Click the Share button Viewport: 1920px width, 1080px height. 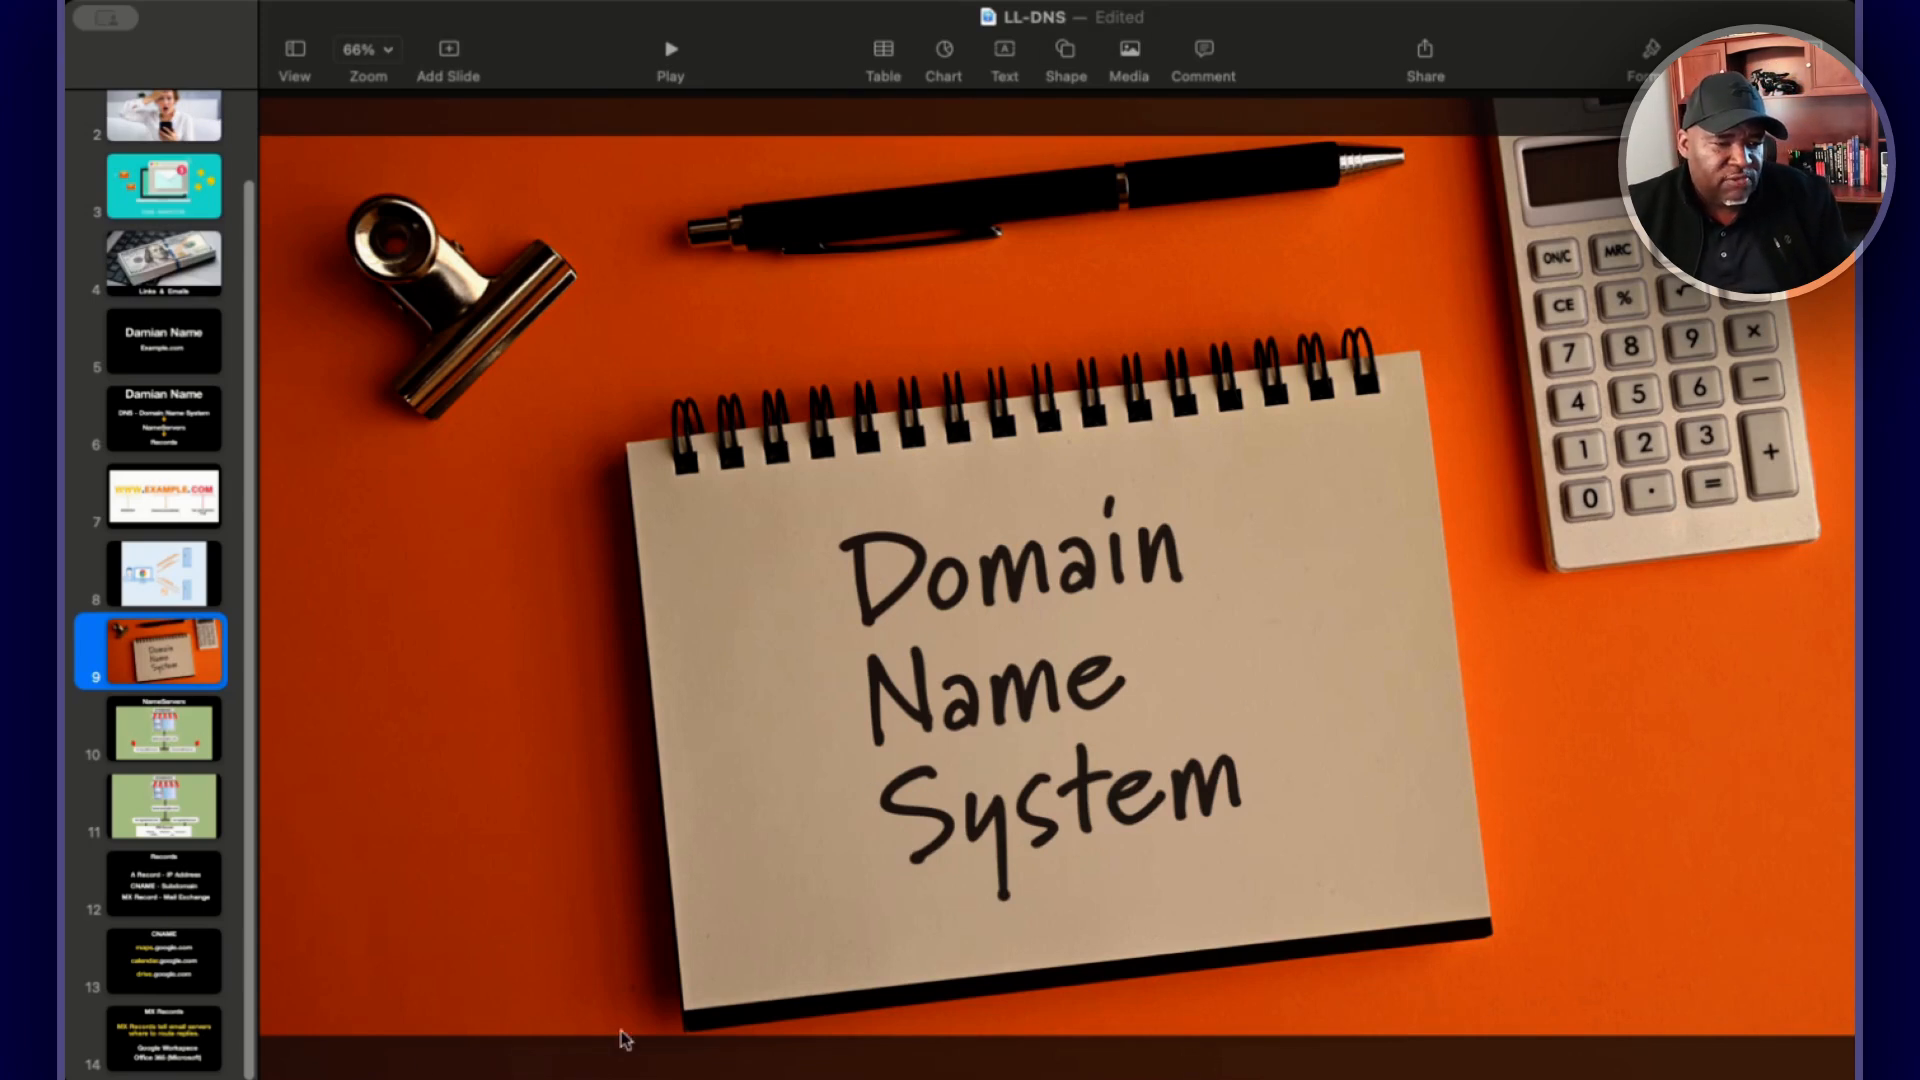point(1425,60)
